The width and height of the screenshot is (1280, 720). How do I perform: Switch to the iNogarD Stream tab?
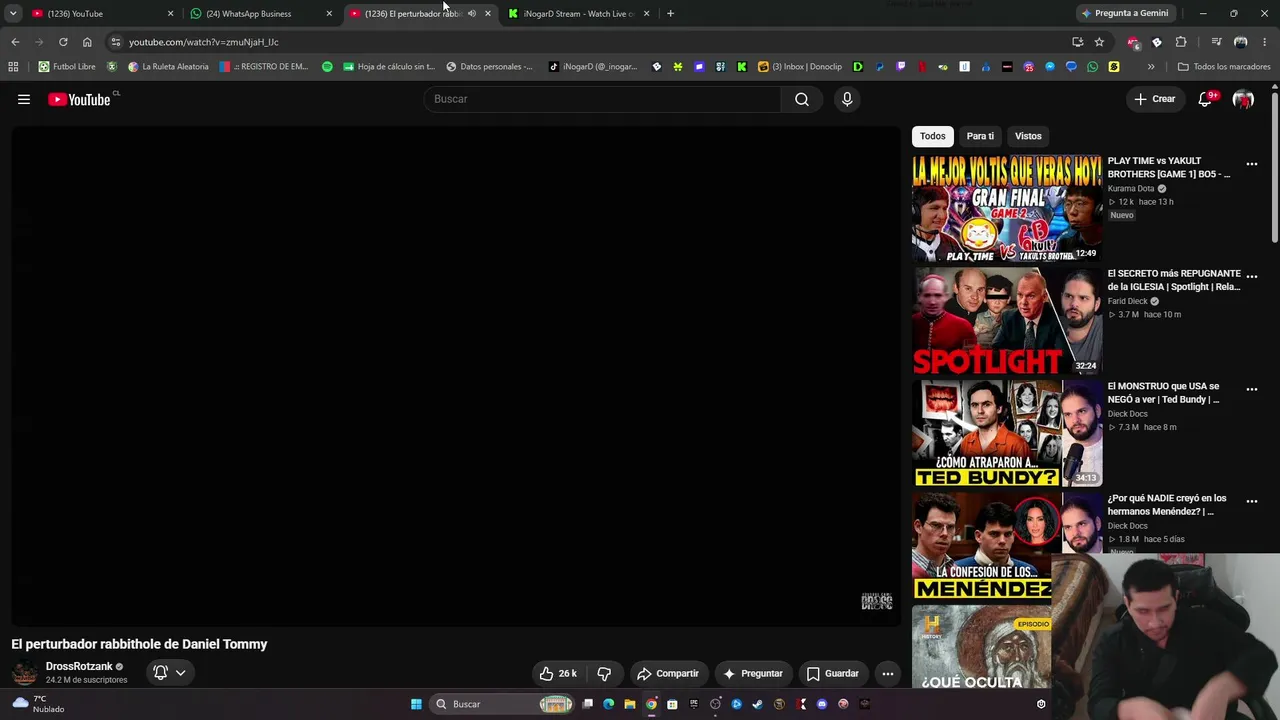[x=578, y=14]
